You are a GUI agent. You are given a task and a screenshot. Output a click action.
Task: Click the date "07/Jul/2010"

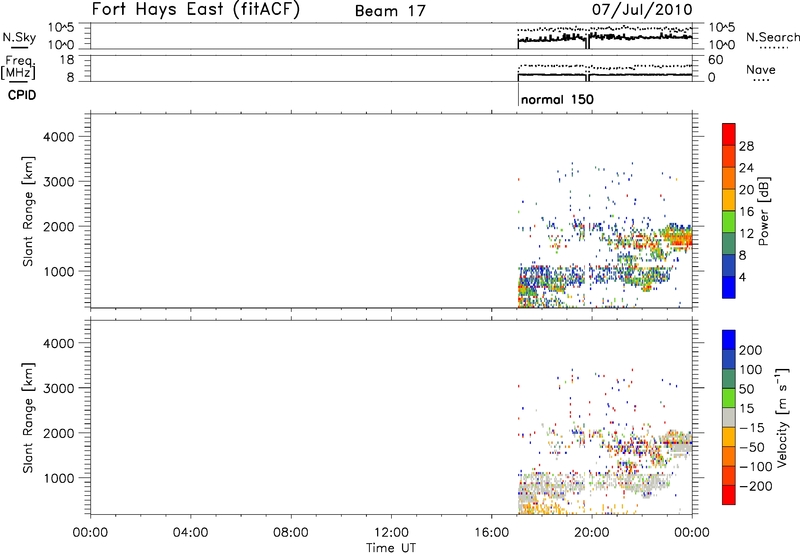click(642, 10)
